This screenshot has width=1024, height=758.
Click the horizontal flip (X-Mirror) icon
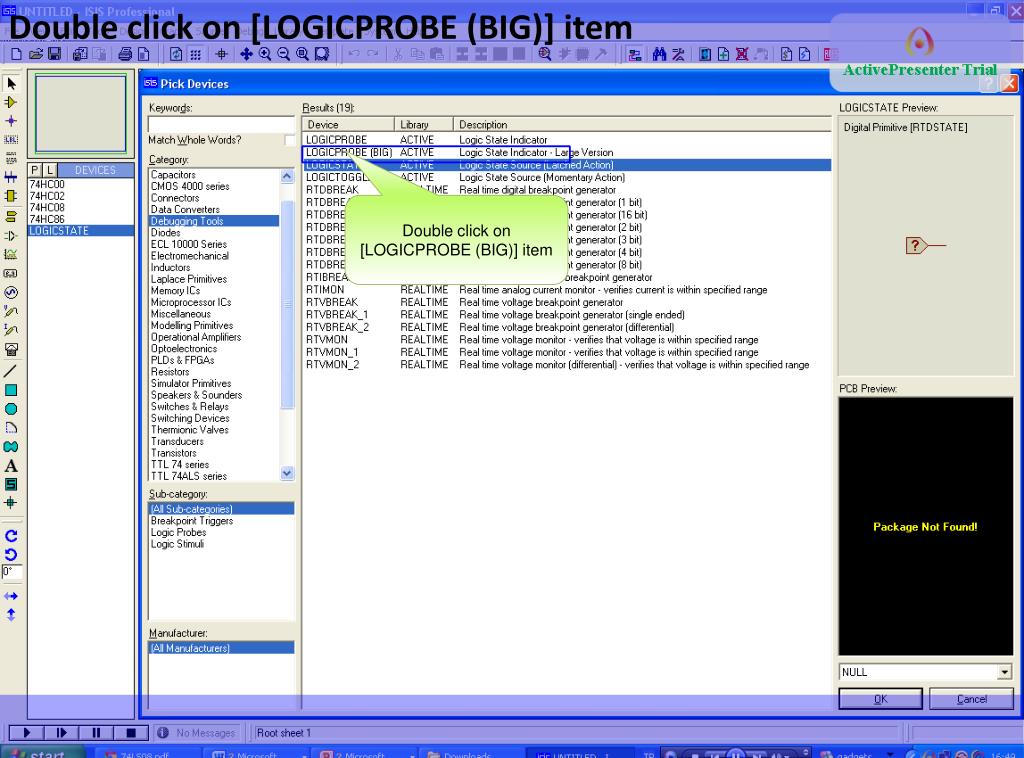tap(11, 596)
